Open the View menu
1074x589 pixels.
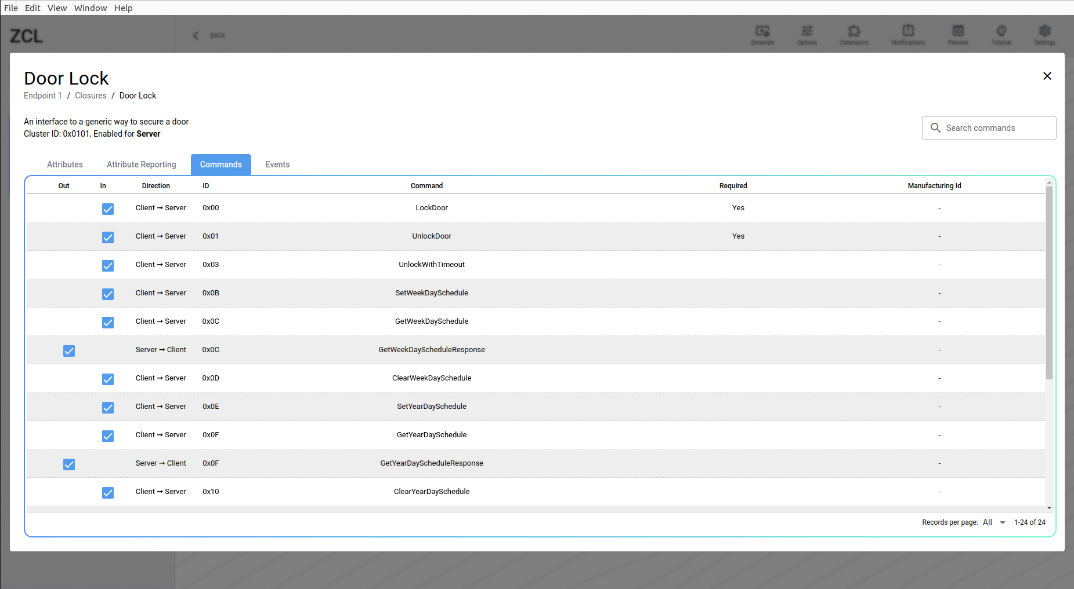[x=57, y=7]
